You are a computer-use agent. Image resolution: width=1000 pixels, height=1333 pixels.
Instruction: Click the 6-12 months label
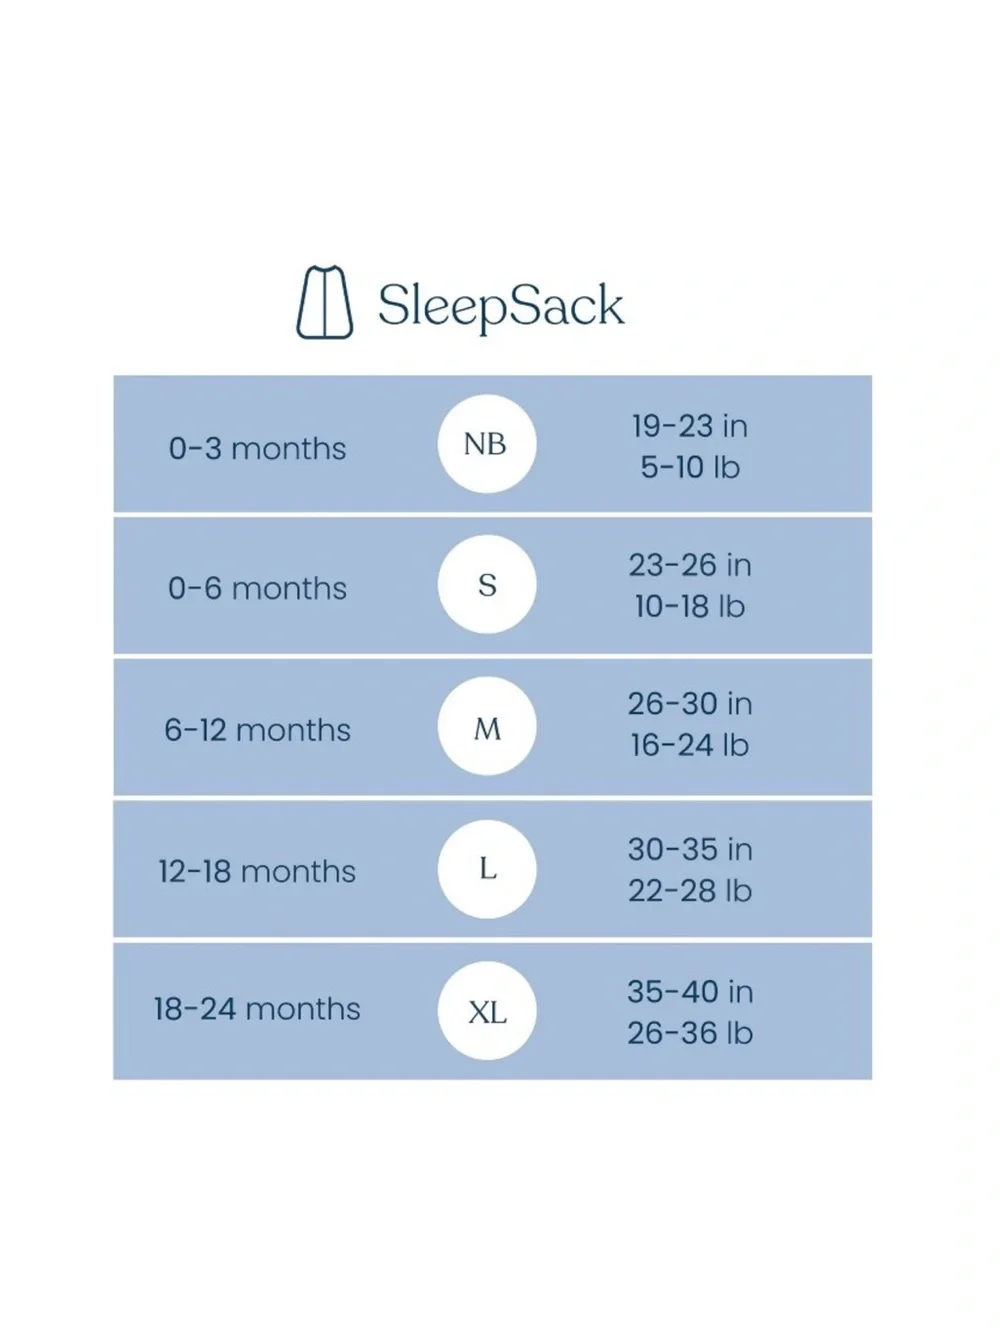tap(257, 730)
